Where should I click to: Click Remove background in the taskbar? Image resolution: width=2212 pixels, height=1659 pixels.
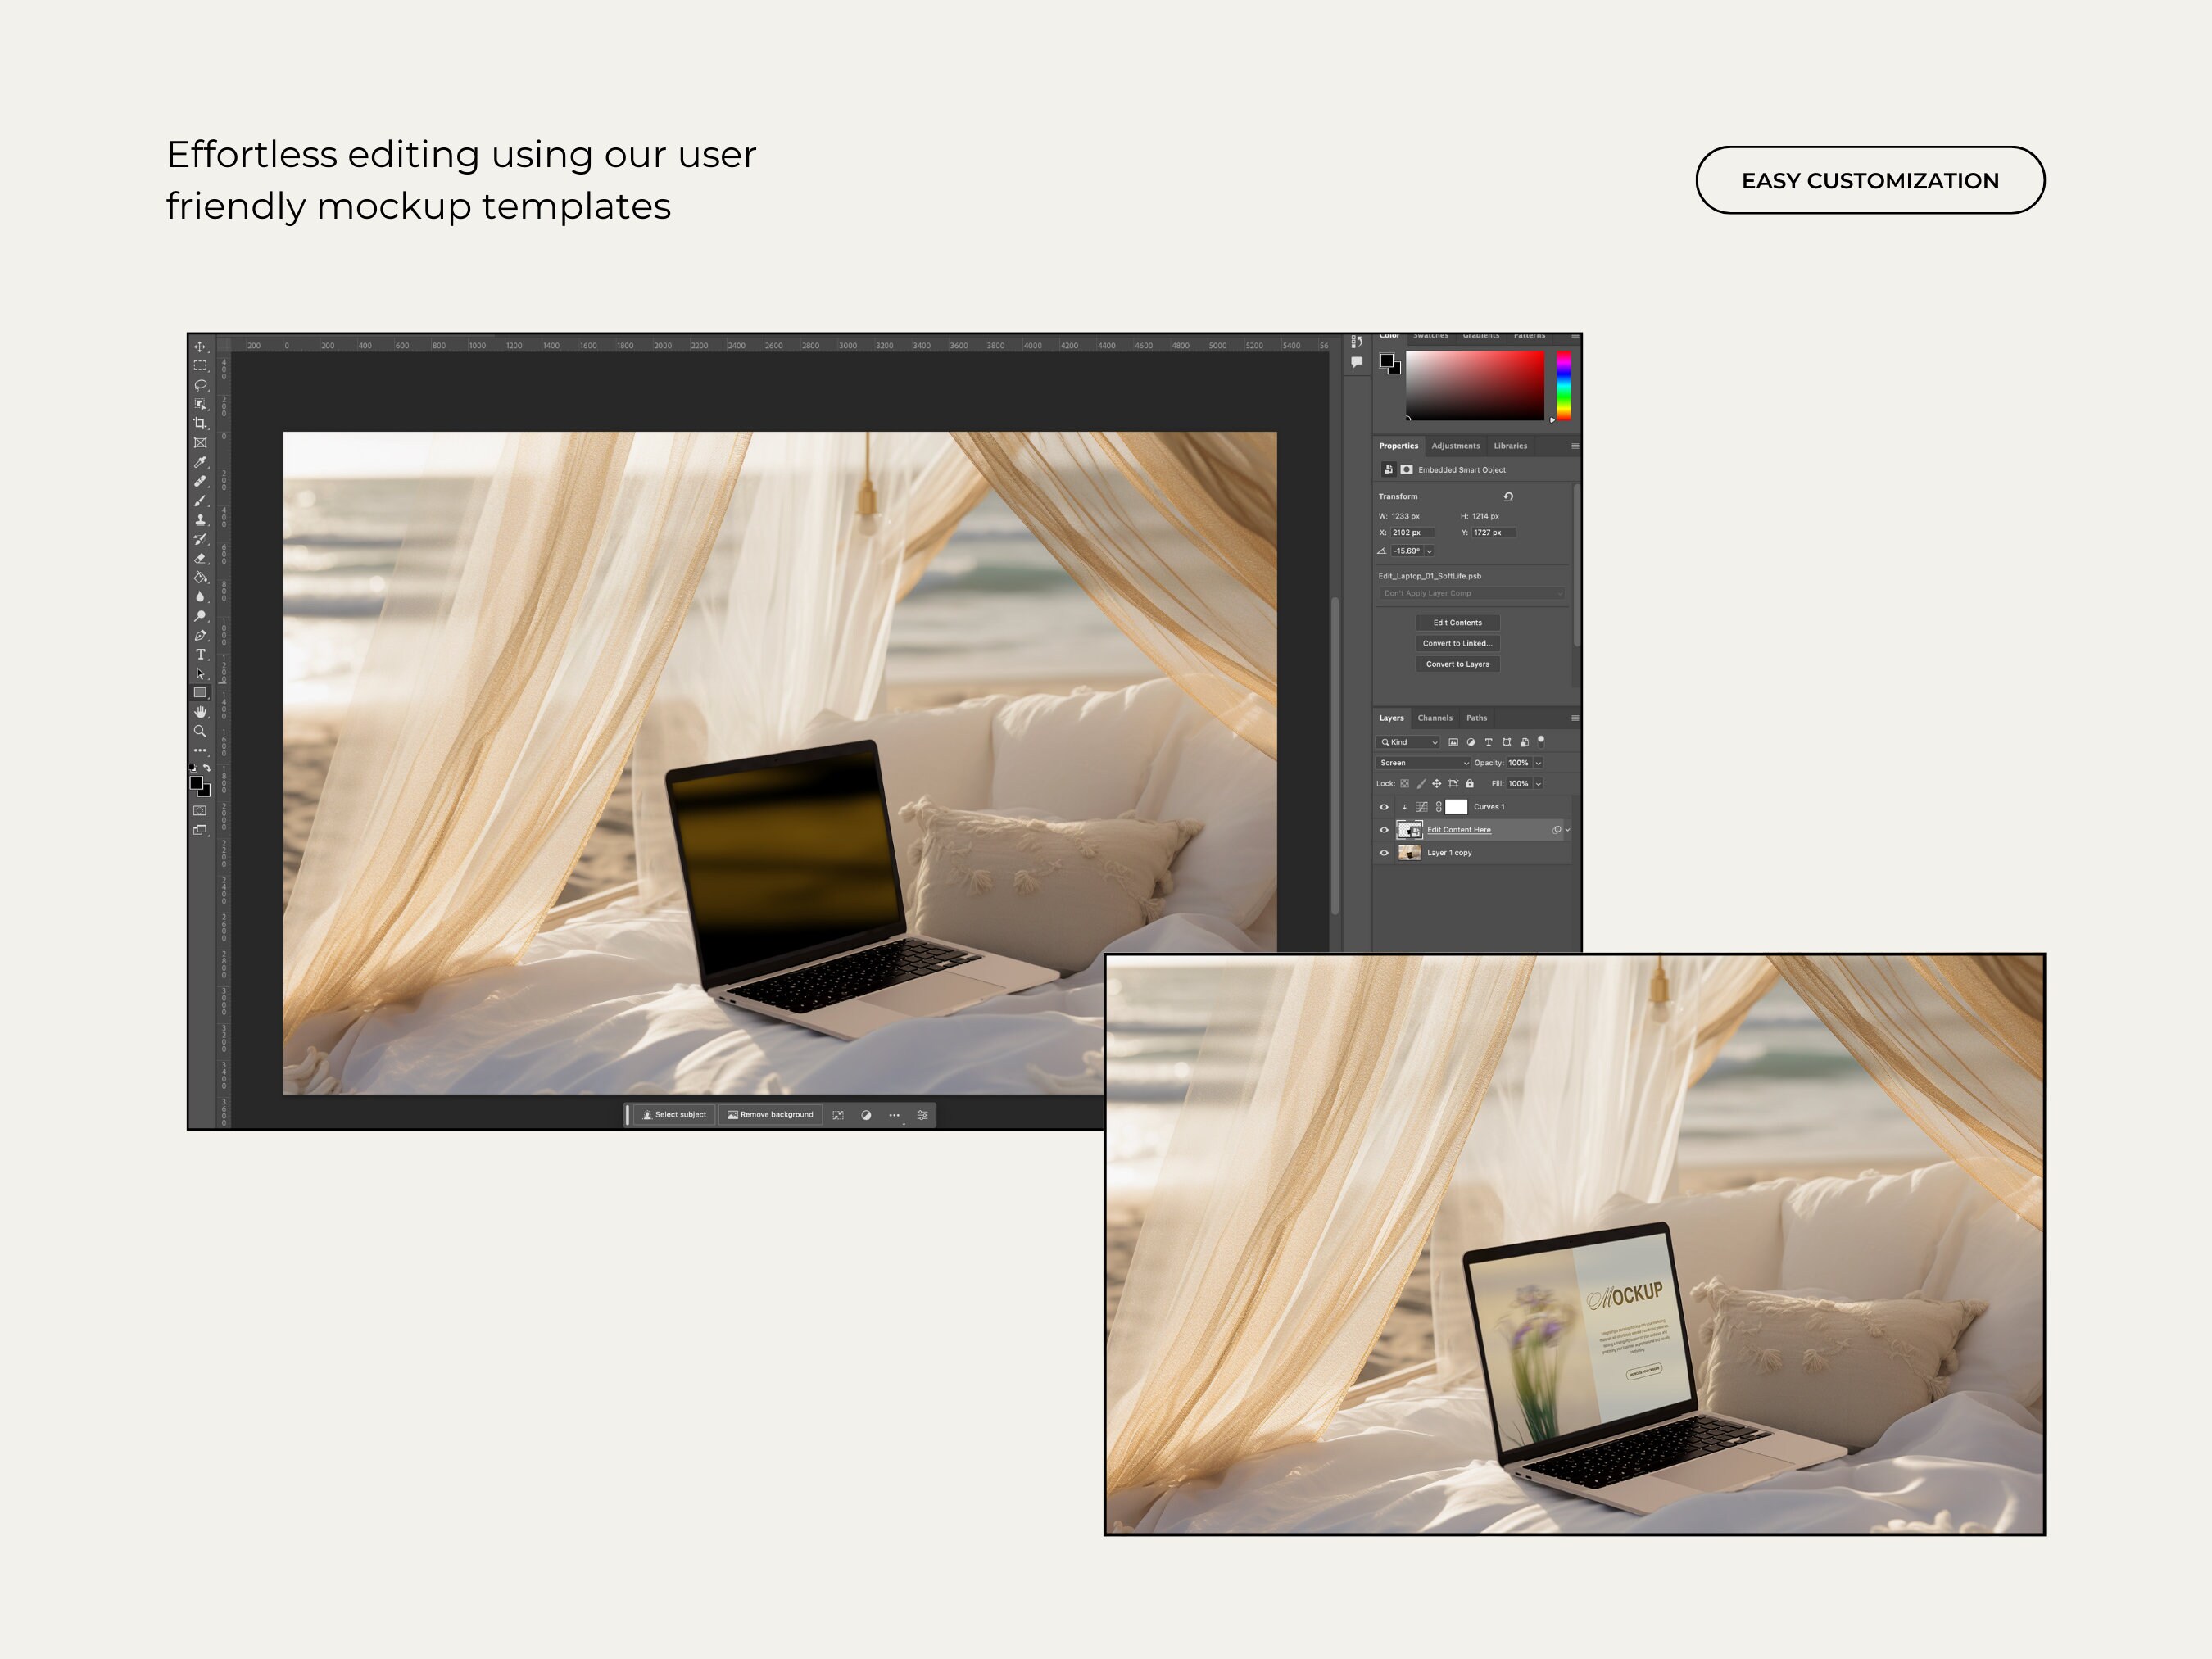(770, 1115)
